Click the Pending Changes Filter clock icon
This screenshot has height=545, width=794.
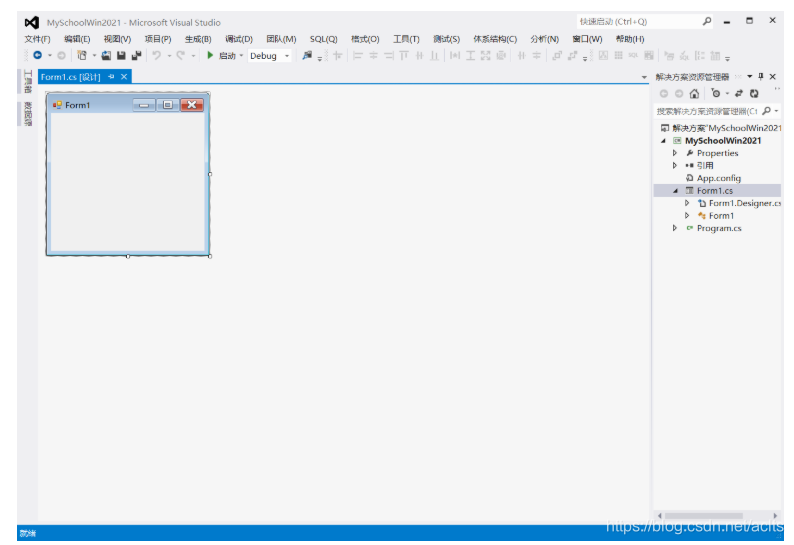tap(716, 94)
